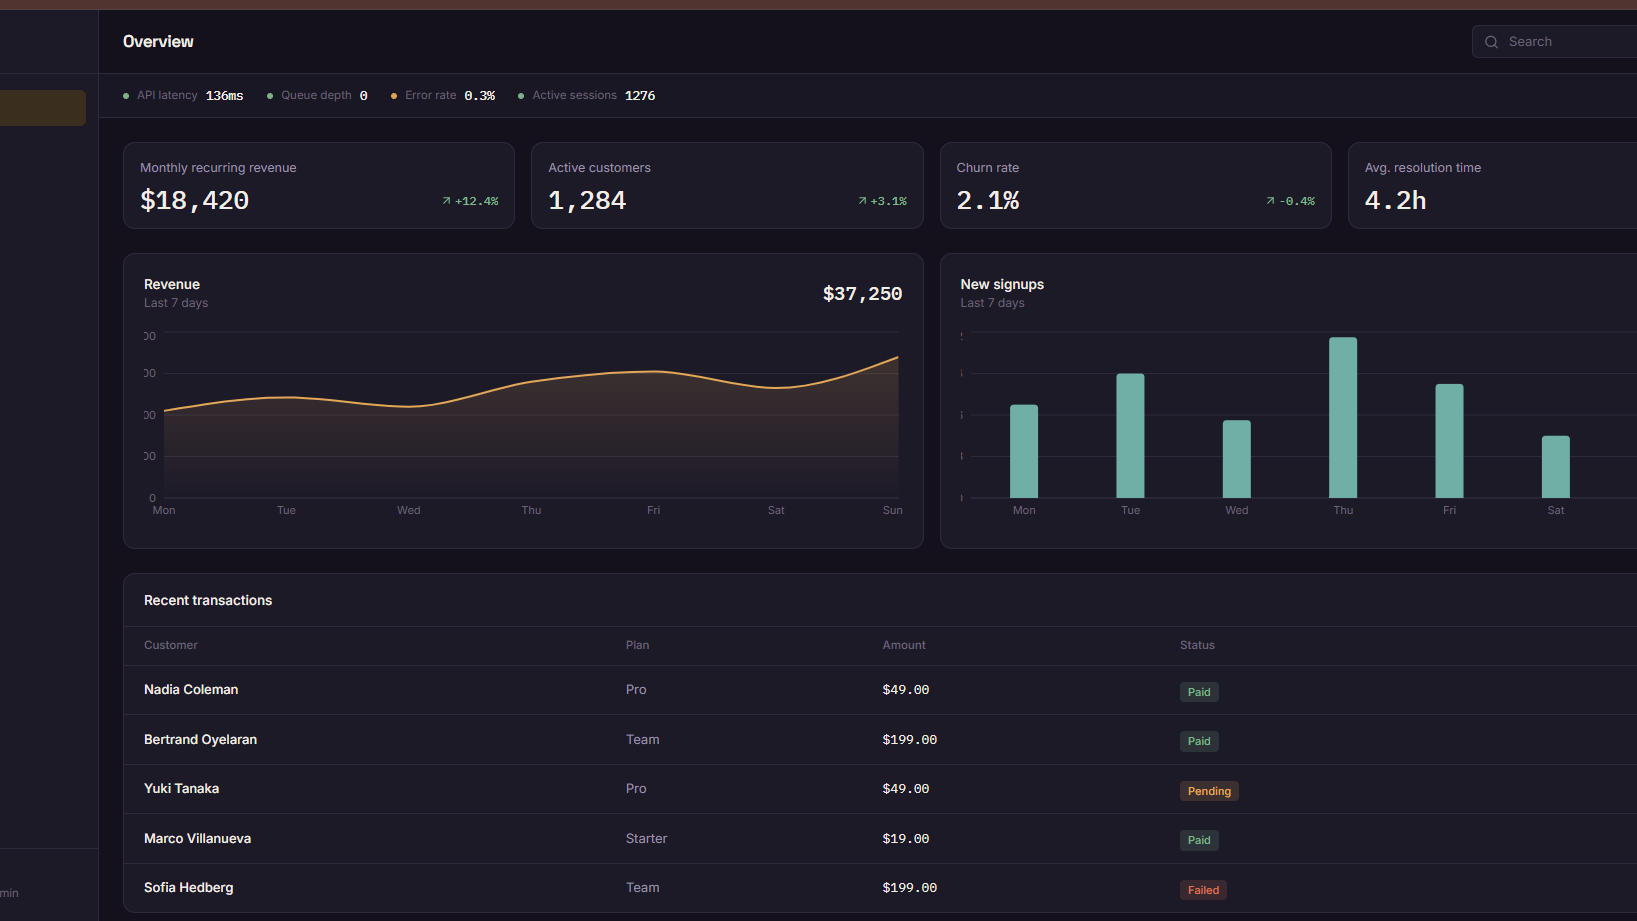Click the Error rate orange status dot
The height and width of the screenshot is (921, 1637).
[394, 96]
